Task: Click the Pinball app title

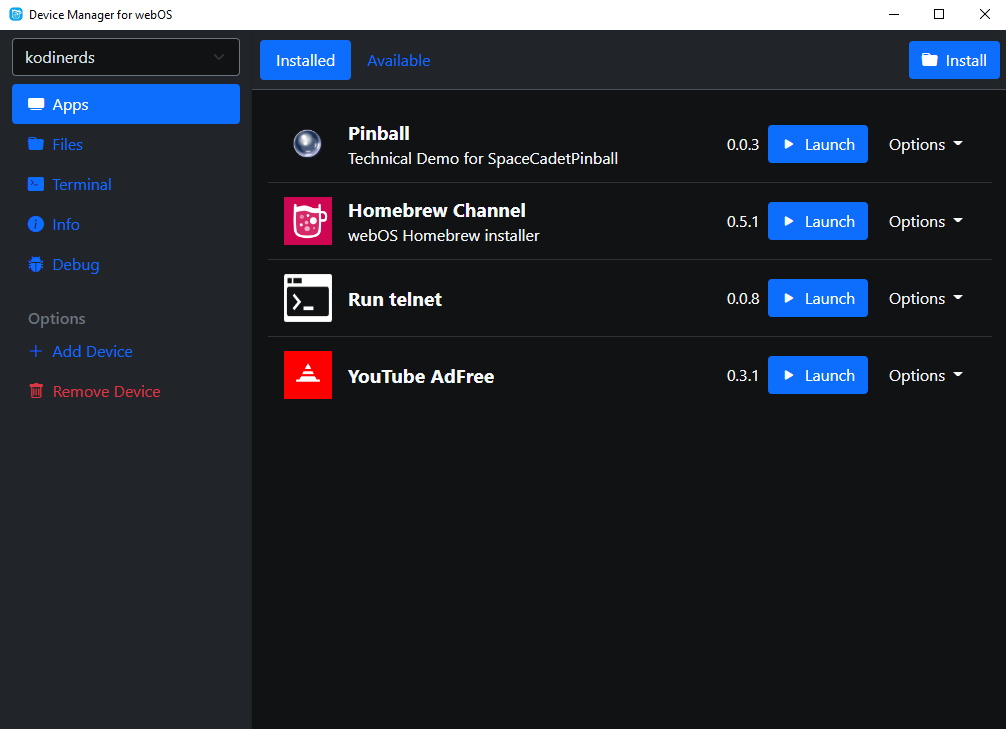Action: coord(379,133)
